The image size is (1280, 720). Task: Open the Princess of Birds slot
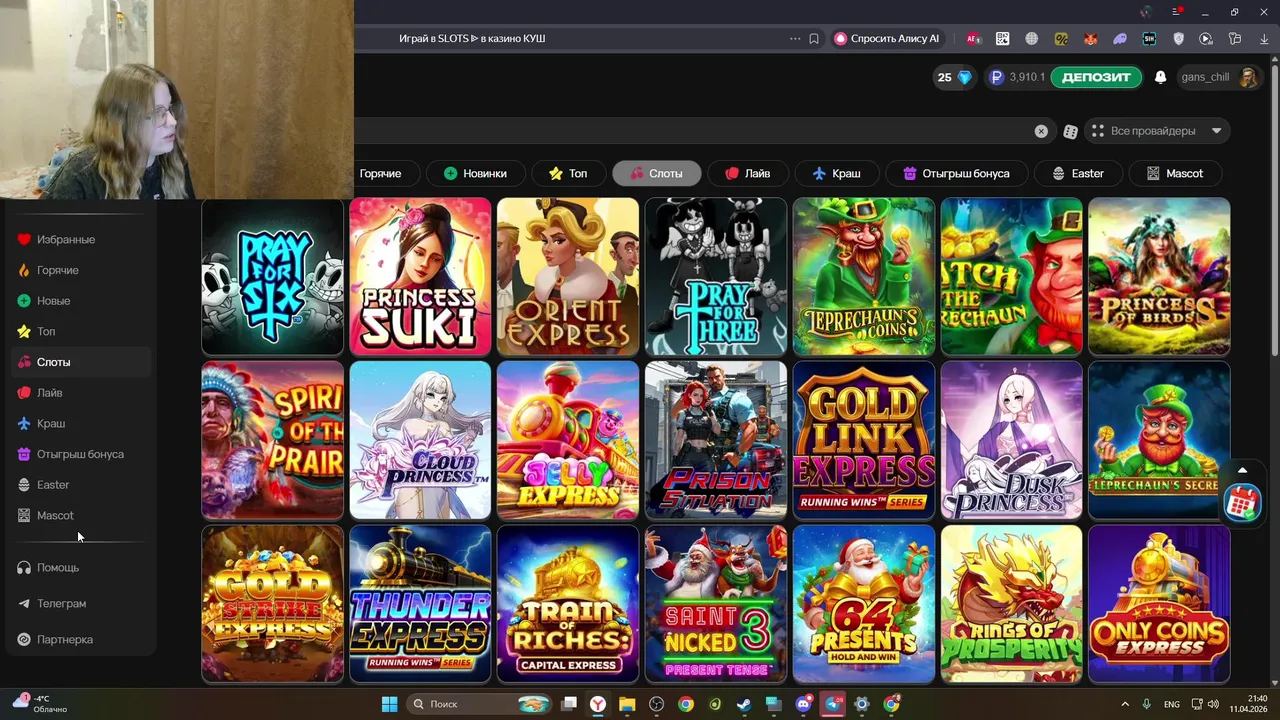point(1159,277)
